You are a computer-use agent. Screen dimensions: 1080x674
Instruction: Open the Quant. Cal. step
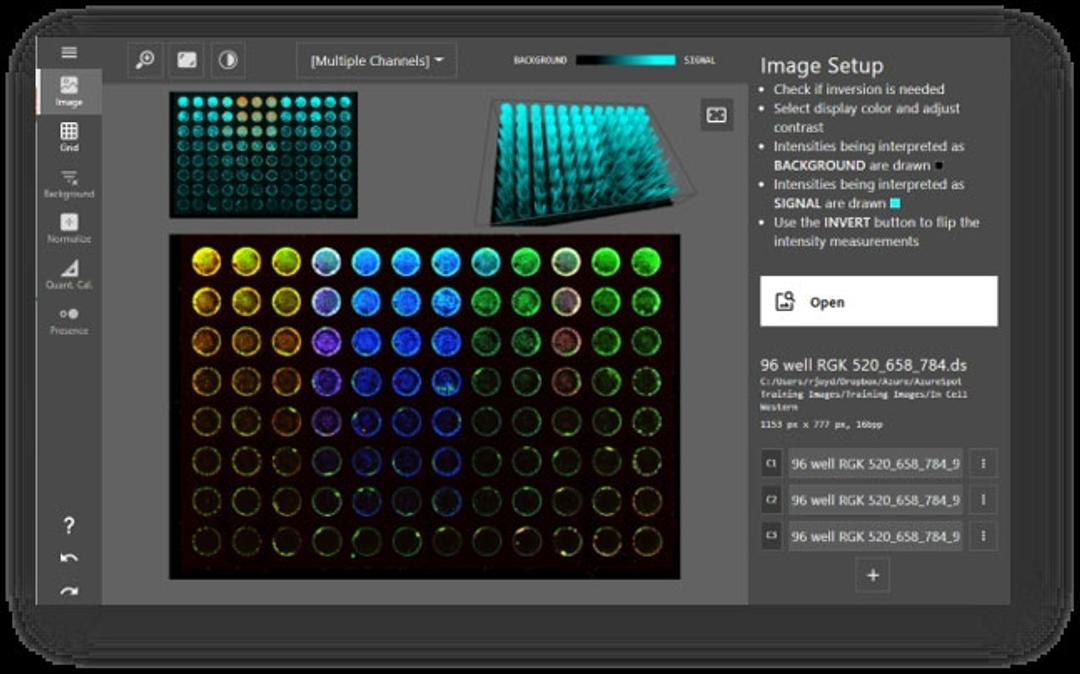coord(69,275)
